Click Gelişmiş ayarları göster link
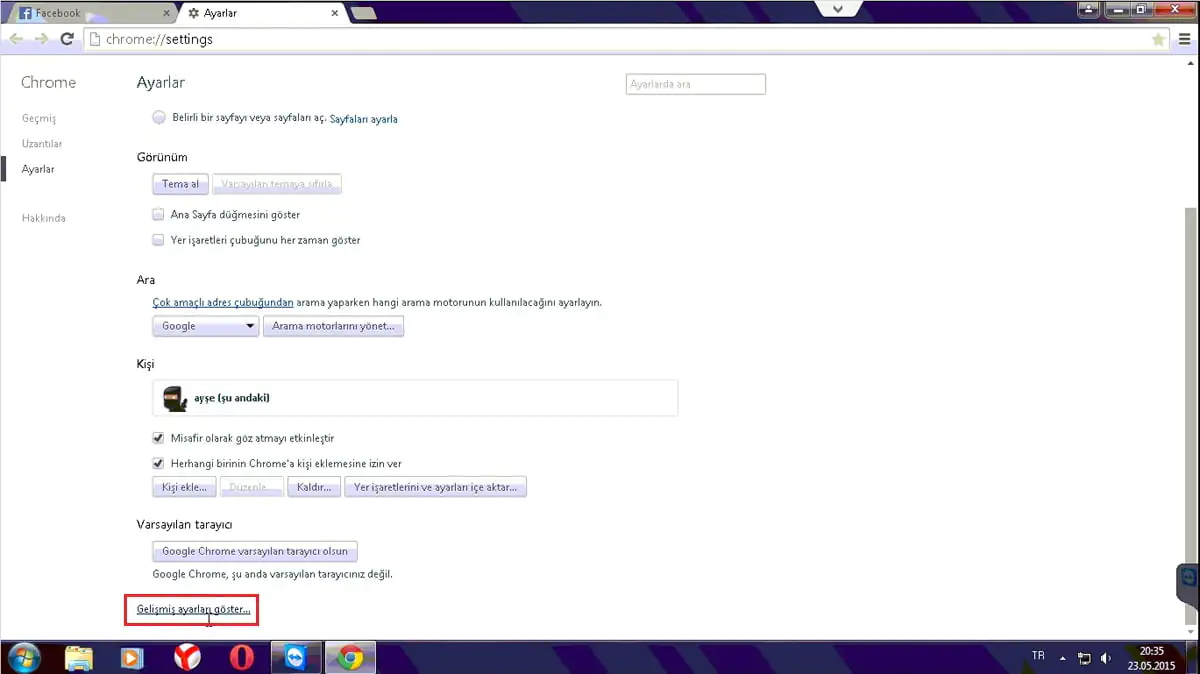The image size is (1200, 674). pos(191,609)
